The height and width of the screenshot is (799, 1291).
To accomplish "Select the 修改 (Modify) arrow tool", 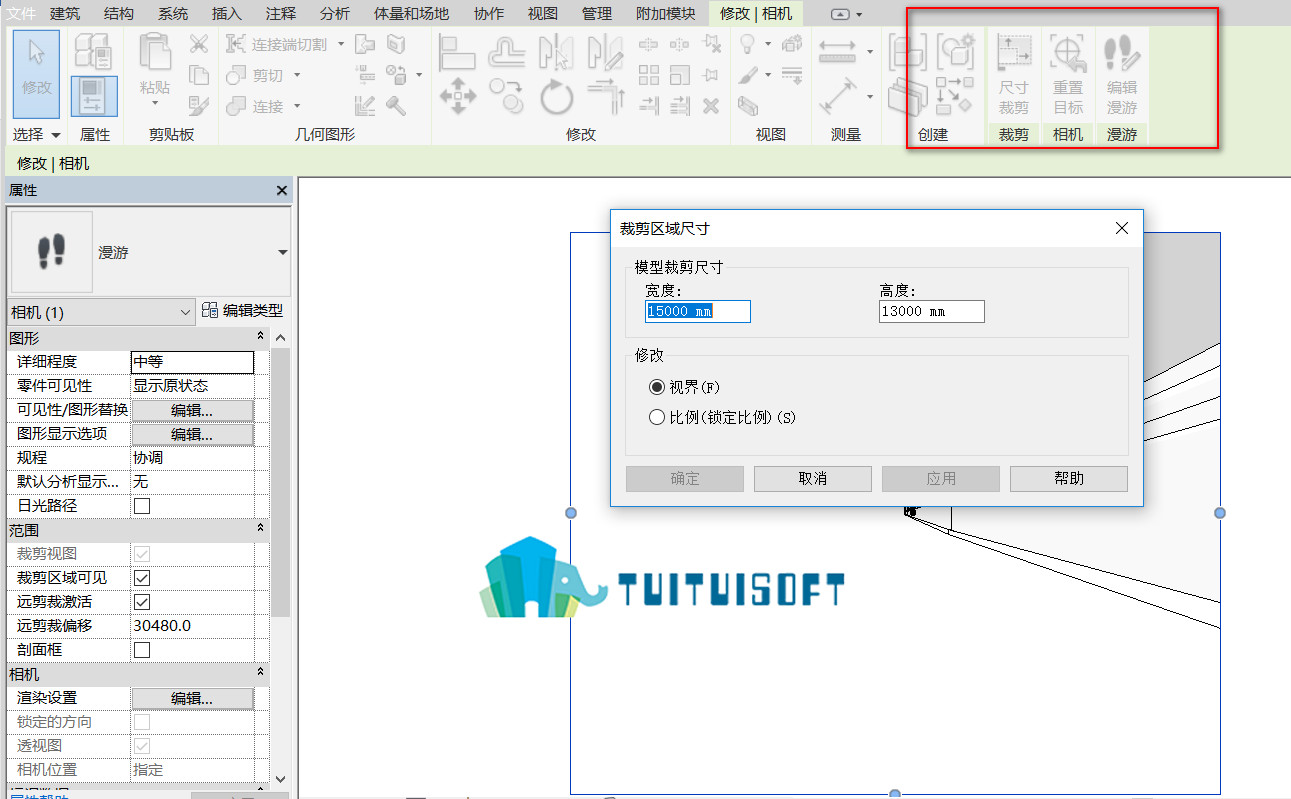I will [x=36, y=73].
